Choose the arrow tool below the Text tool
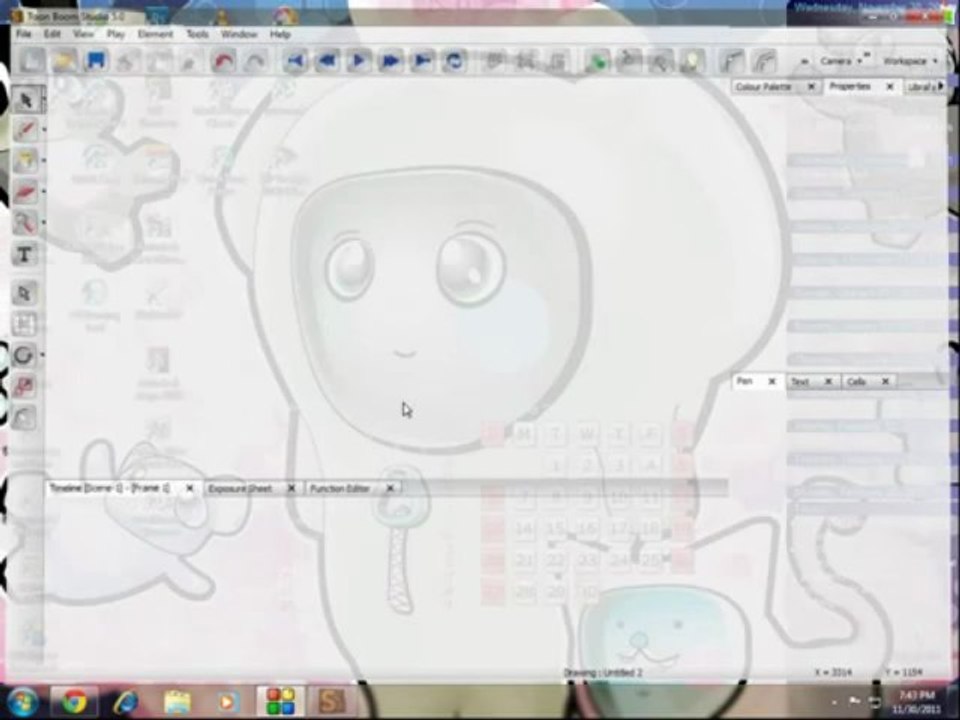Viewport: 960px width, 720px height. point(25,293)
